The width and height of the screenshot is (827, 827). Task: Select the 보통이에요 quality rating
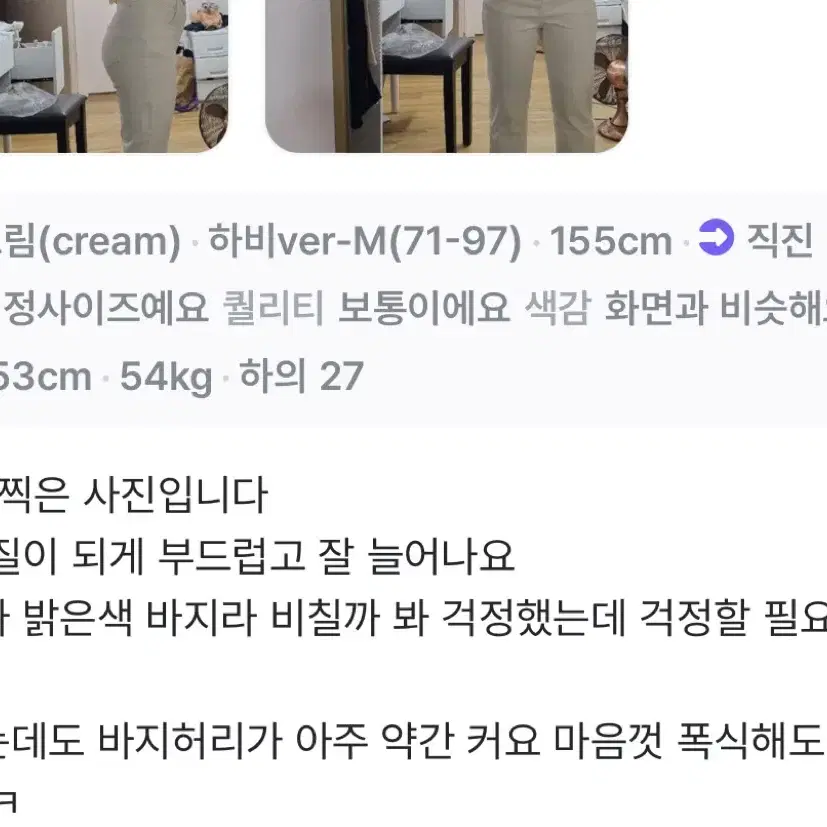pyautogui.click(x=424, y=307)
